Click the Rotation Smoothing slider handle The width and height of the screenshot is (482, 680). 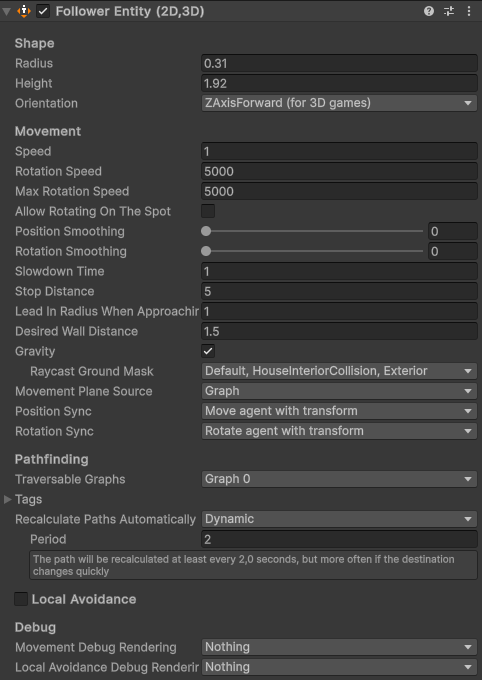click(206, 251)
